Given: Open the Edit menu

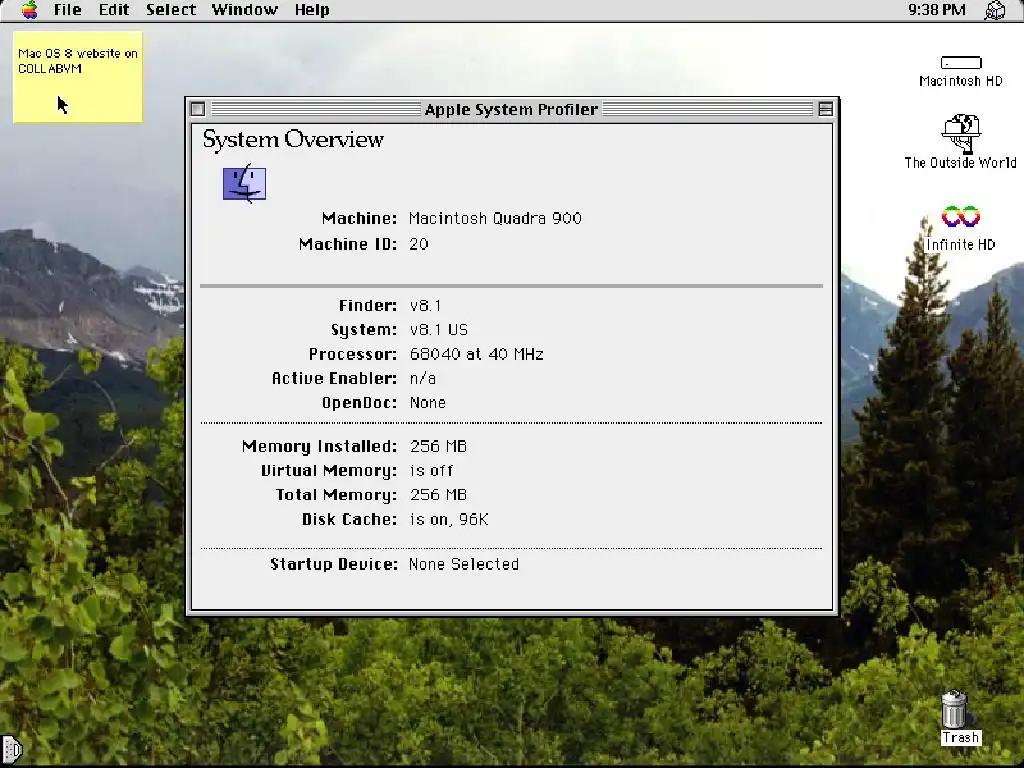Looking at the screenshot, I should pos(114,10).
